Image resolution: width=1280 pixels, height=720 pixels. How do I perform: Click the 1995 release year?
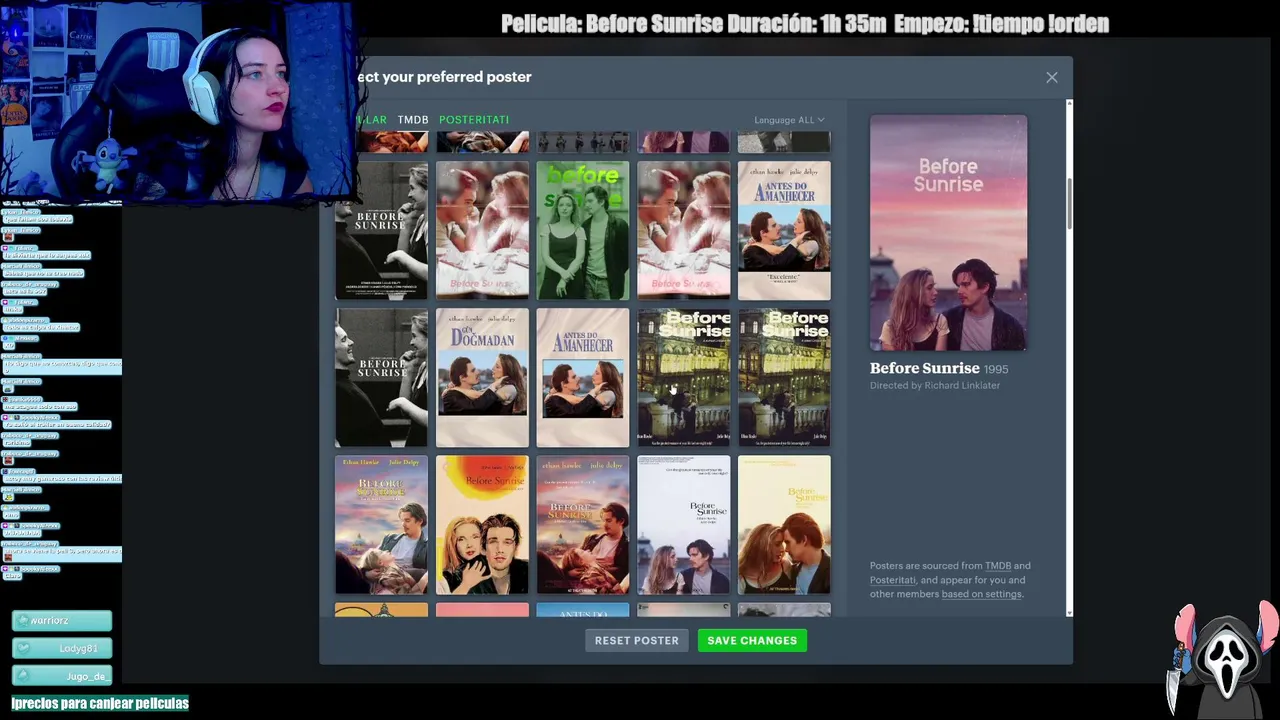coord(996,369)
